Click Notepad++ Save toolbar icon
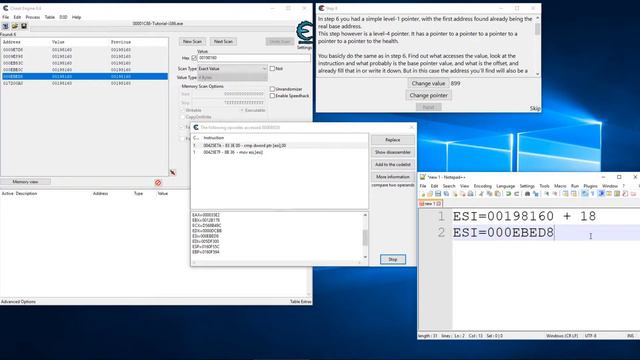The width and height of the screenshot is (640, 360). click(x=438, y=194)
